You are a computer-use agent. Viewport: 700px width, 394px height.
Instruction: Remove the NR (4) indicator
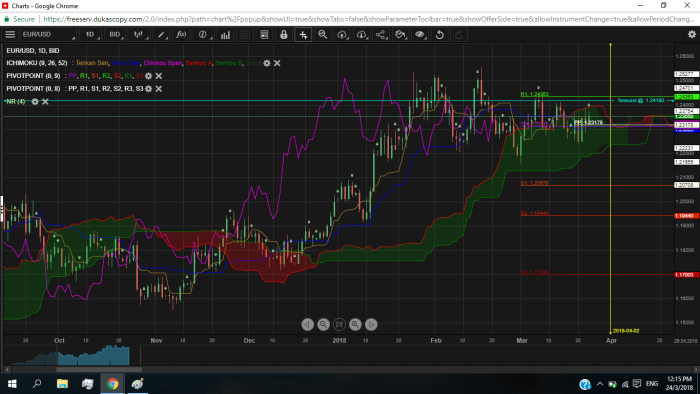[45, 102]
